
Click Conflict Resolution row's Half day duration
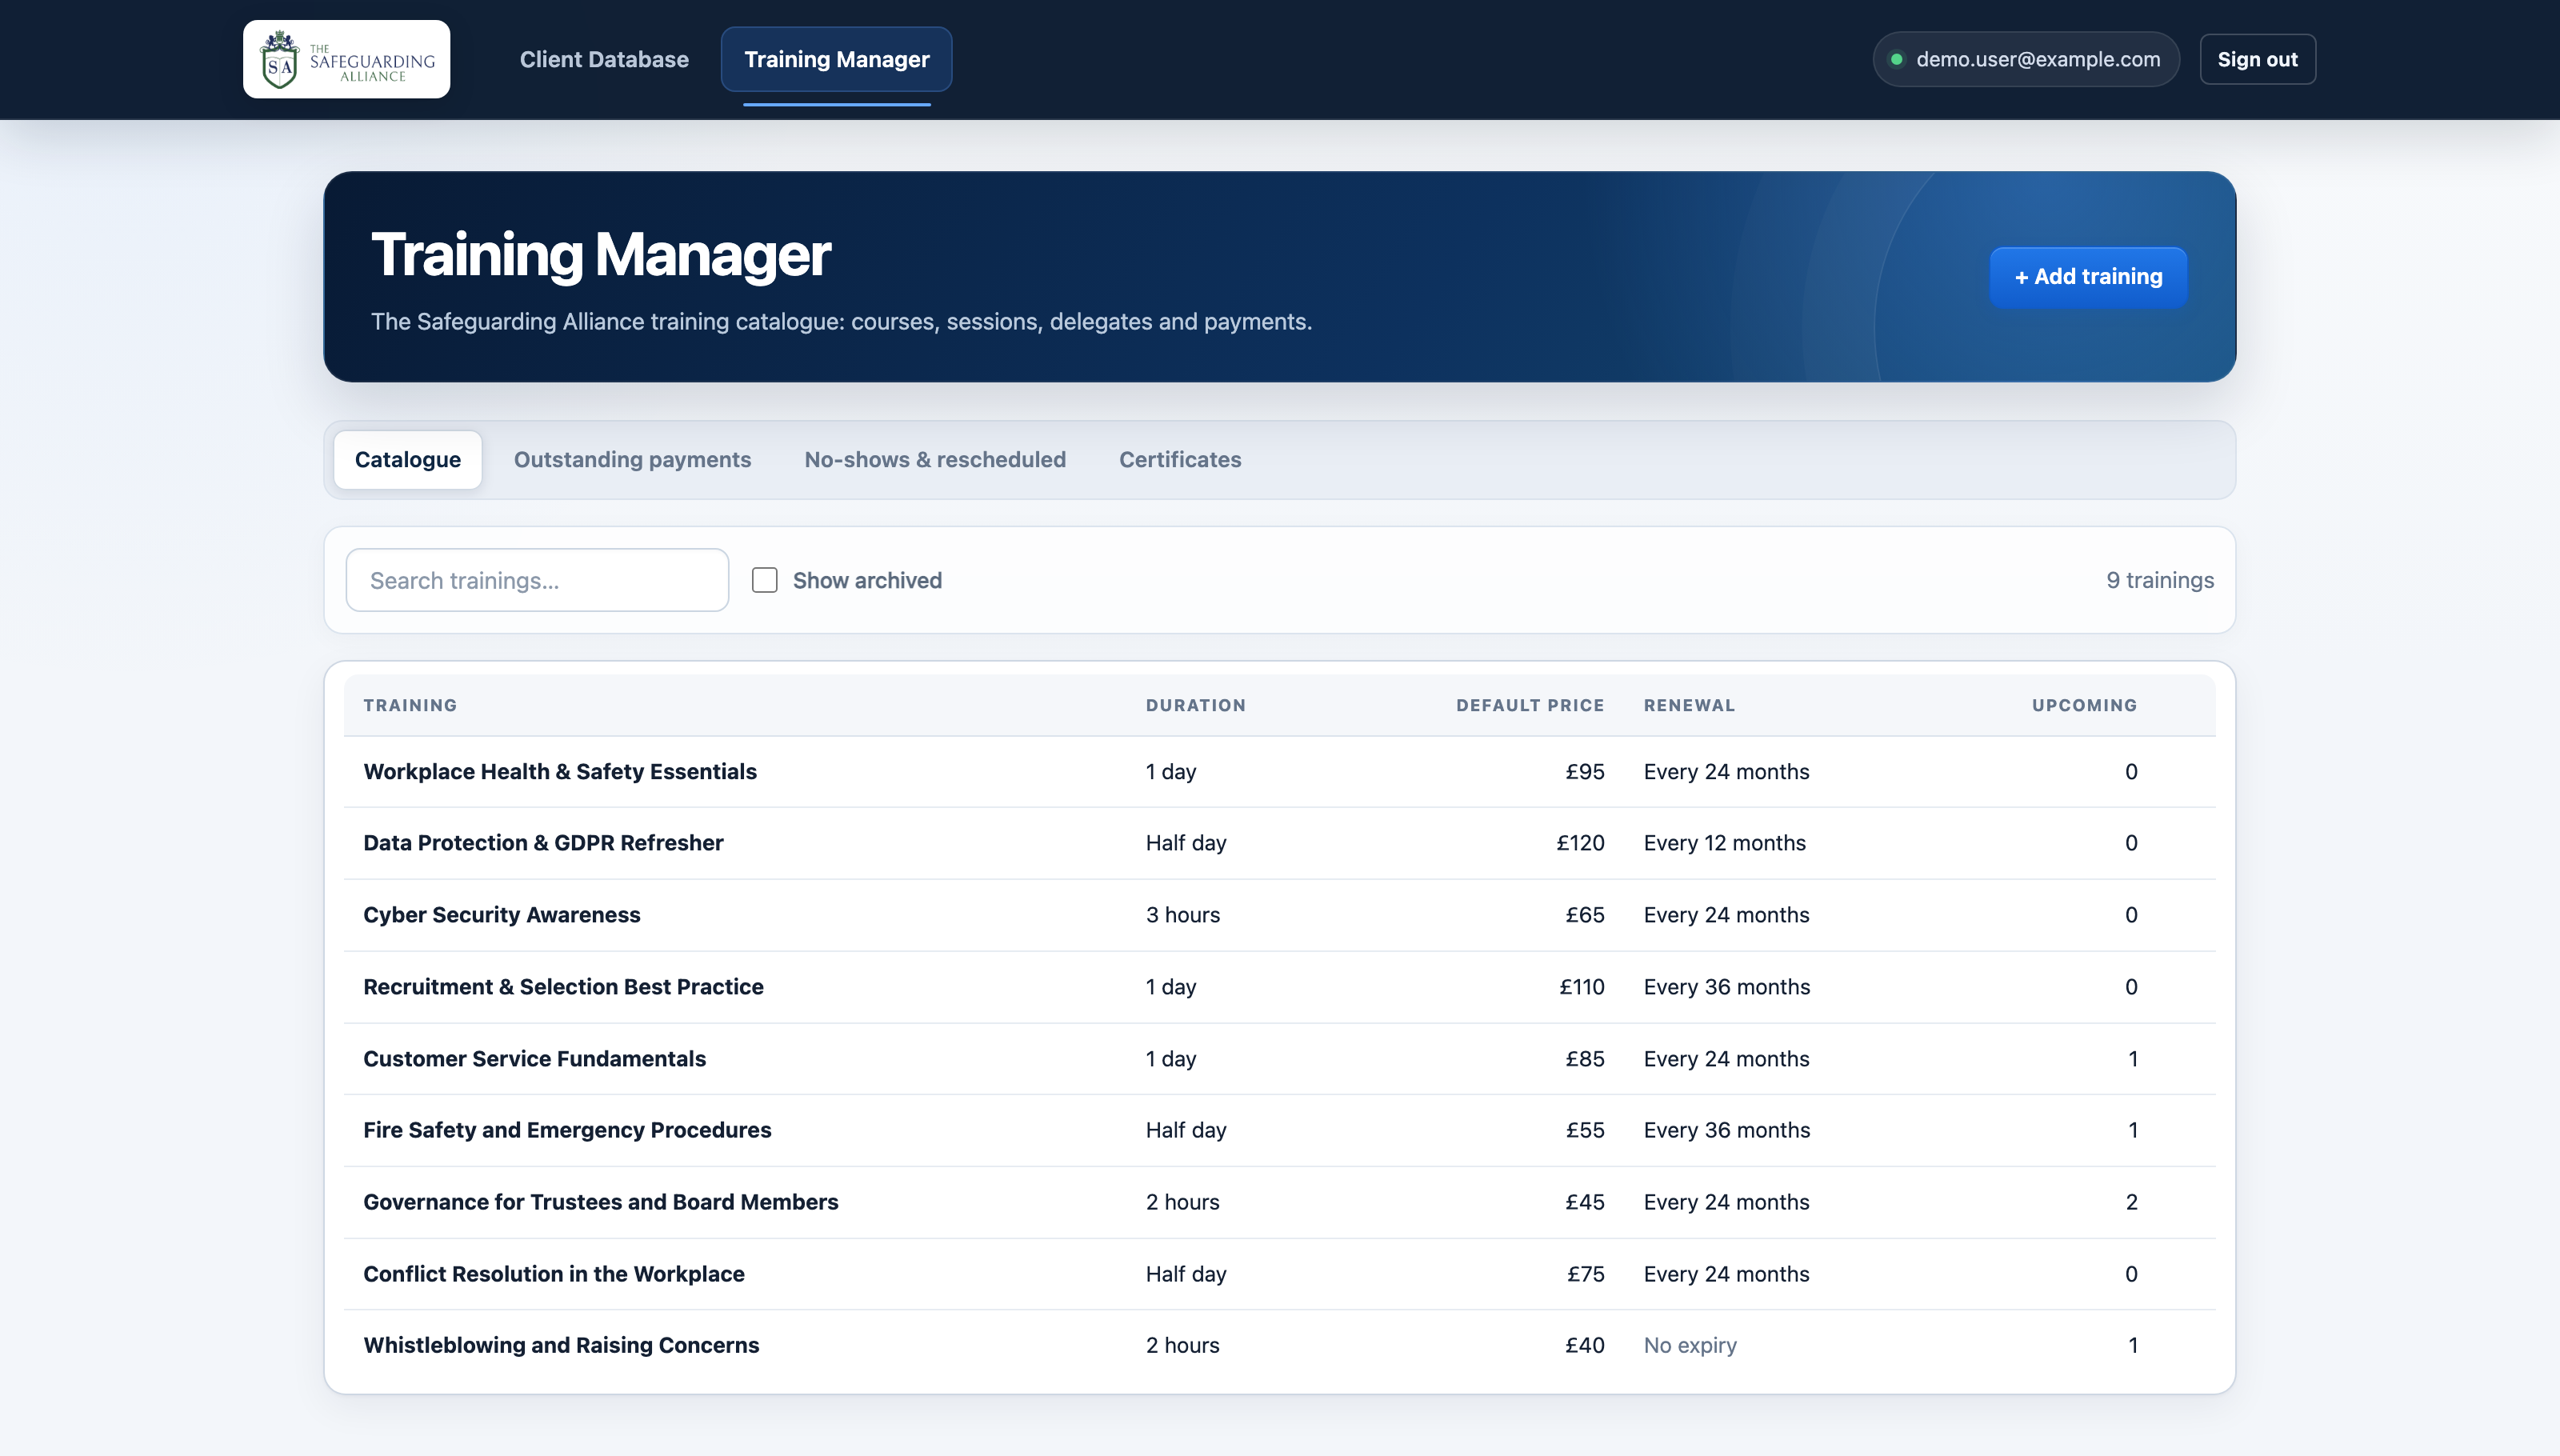tap(1186, 1274)
